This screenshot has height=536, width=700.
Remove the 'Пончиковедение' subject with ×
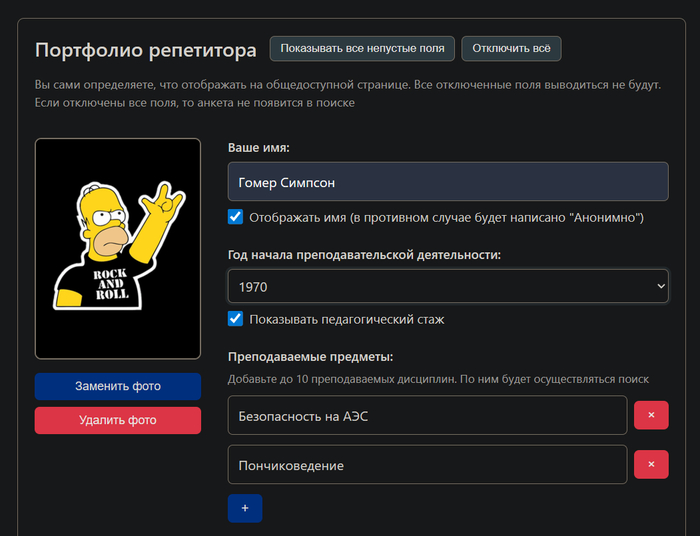(651, 464)
